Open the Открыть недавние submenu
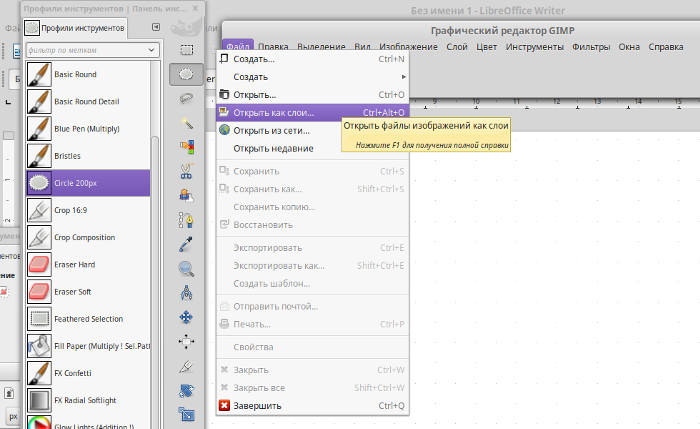Viewport: 700px width, 429px height. click(x=279, y=148)
